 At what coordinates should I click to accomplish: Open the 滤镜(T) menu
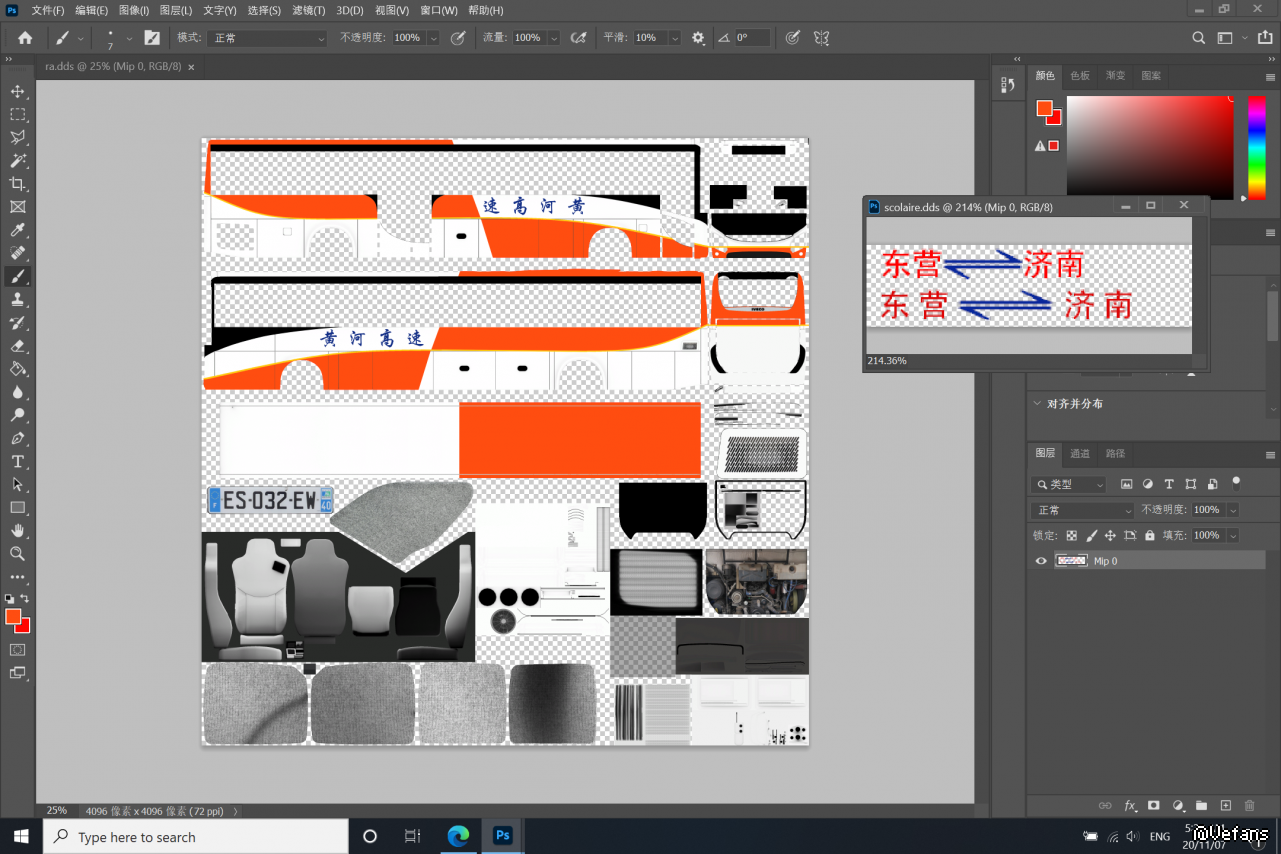tap(308, 10)
